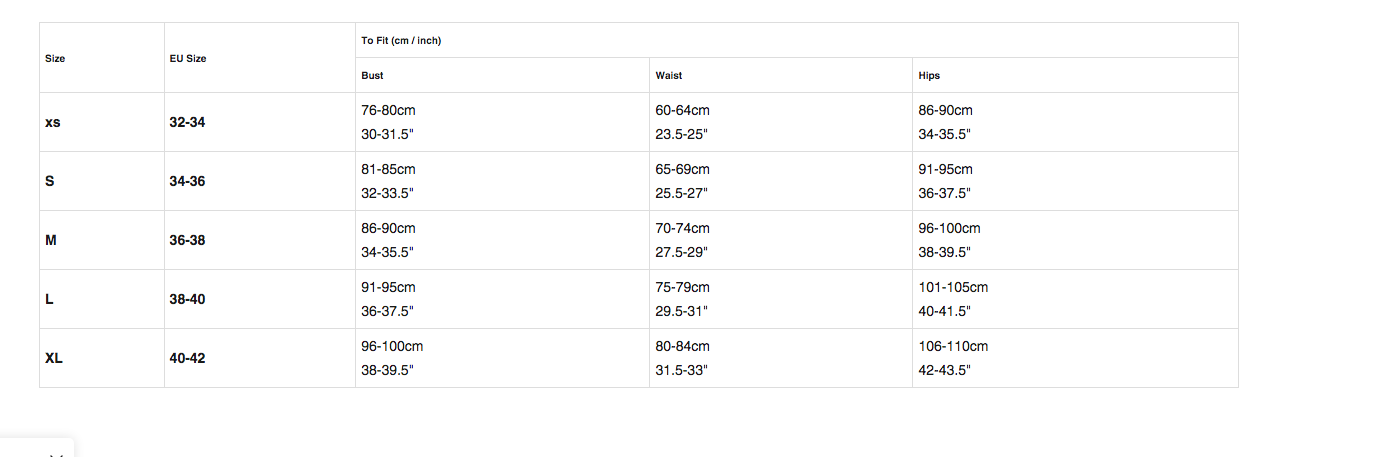Click the EU Size column header
Image resolution: width=1375 pixels, height=457 pixels.
(x=188, y=58)
